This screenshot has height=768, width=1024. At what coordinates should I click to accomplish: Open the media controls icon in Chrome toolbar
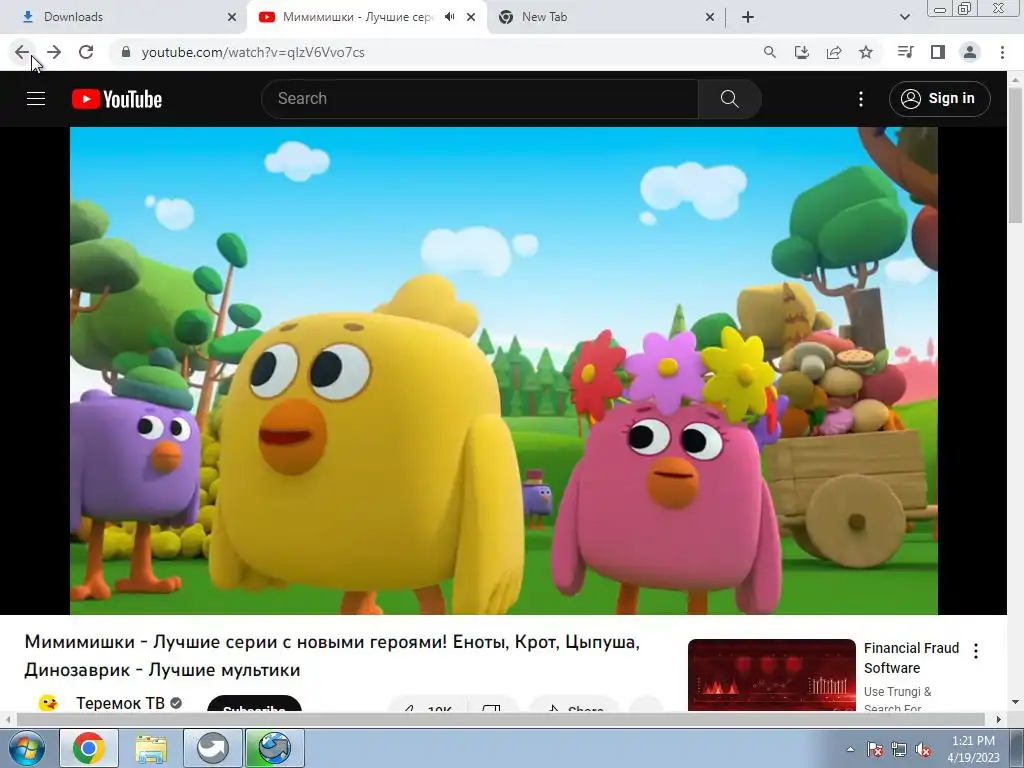pos(906,52)
